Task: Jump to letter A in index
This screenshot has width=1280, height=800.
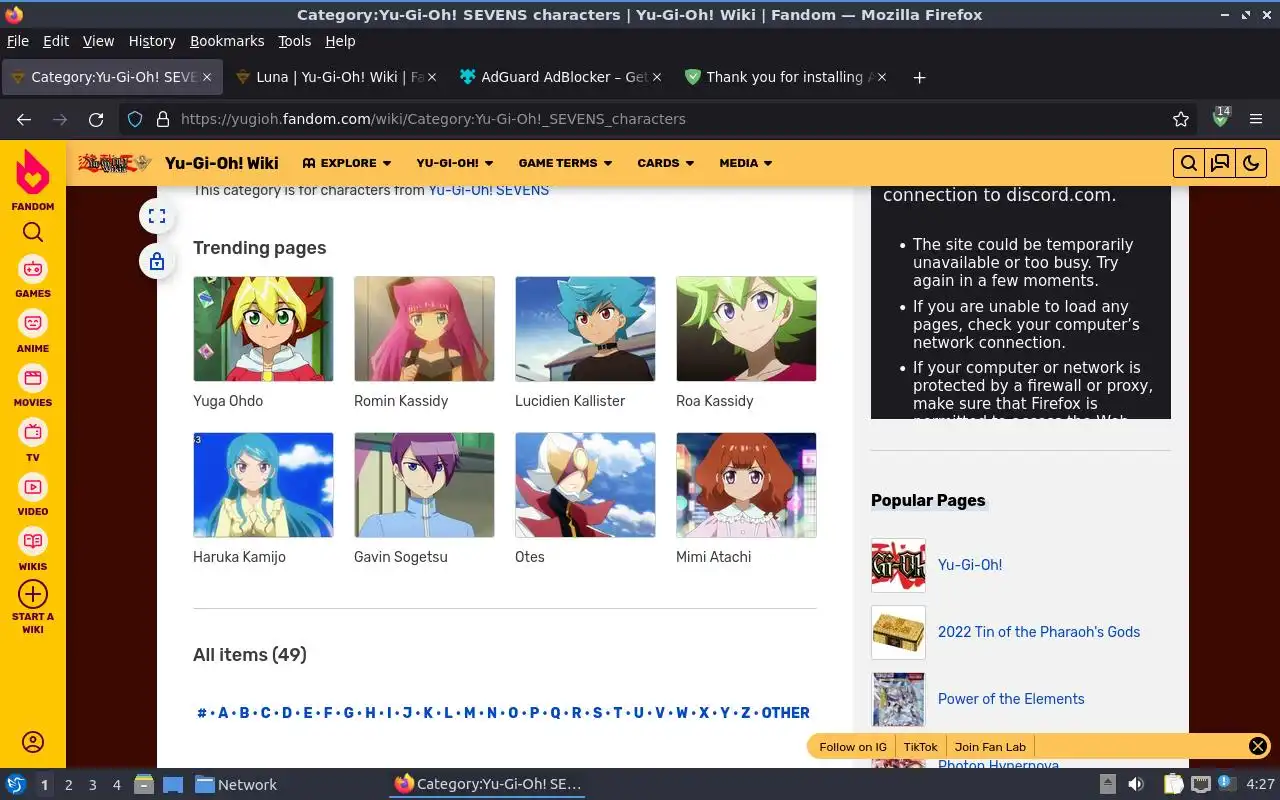Action: pyautogui.click(x=223, y=713)
